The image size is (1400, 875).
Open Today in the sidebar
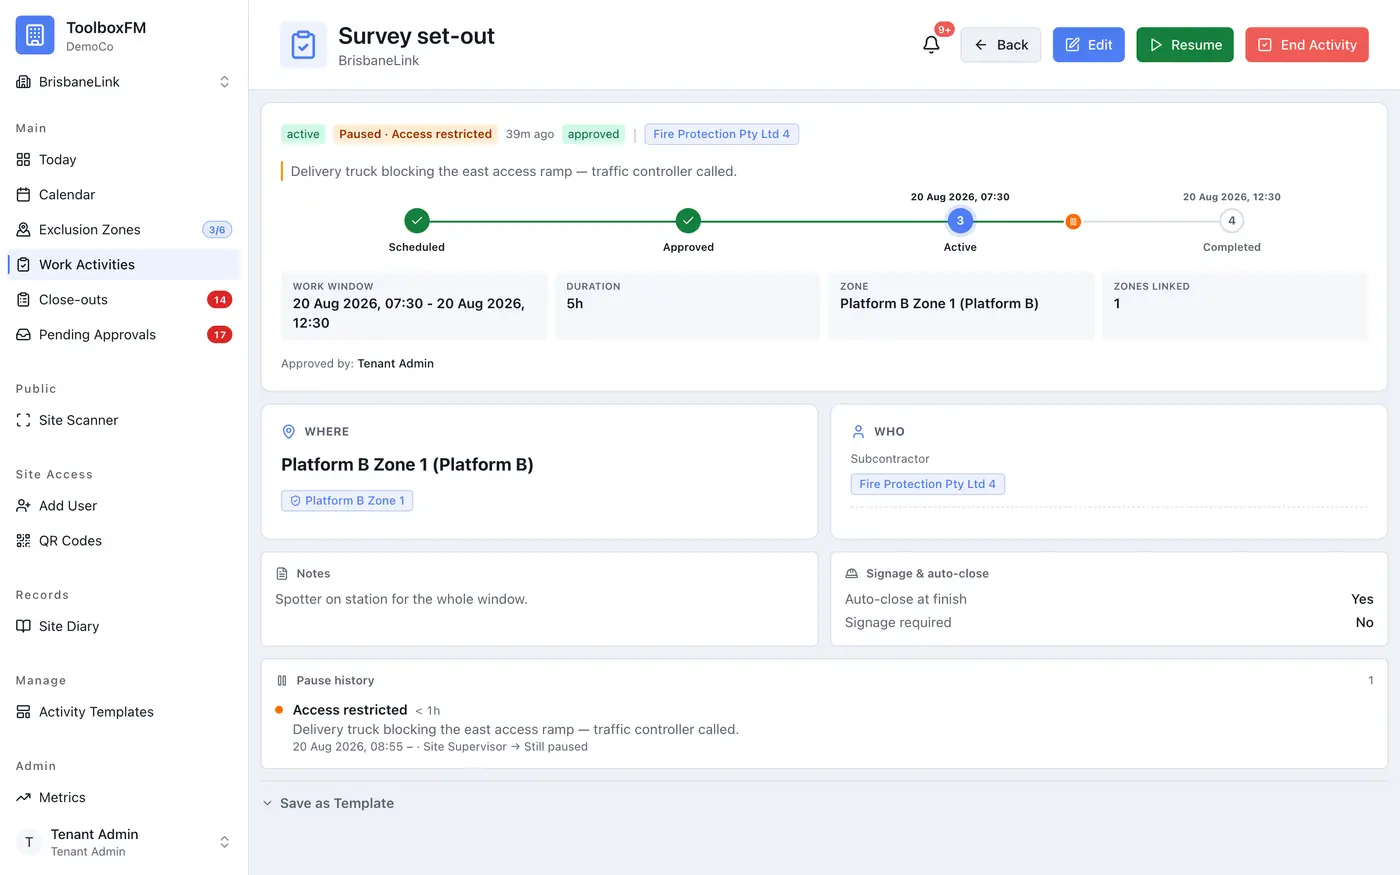(124, 160)
